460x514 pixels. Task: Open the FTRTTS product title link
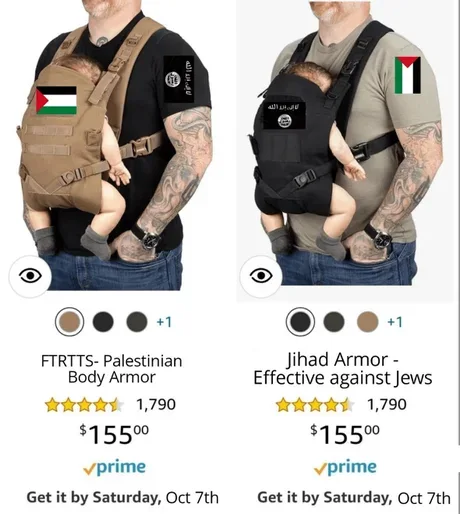[112, 369]
